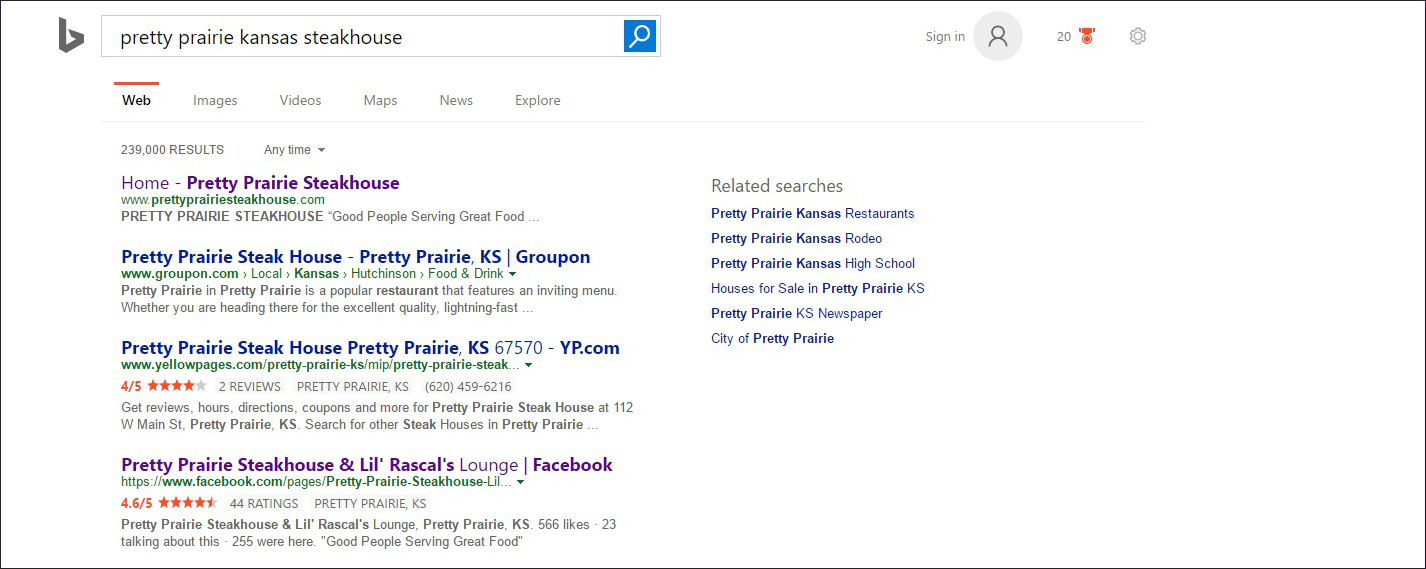Select related search Pretty Prairie Kansas Rodeo
The image size is (1426, 569).
pyautogui.click(x=796, y=238)
